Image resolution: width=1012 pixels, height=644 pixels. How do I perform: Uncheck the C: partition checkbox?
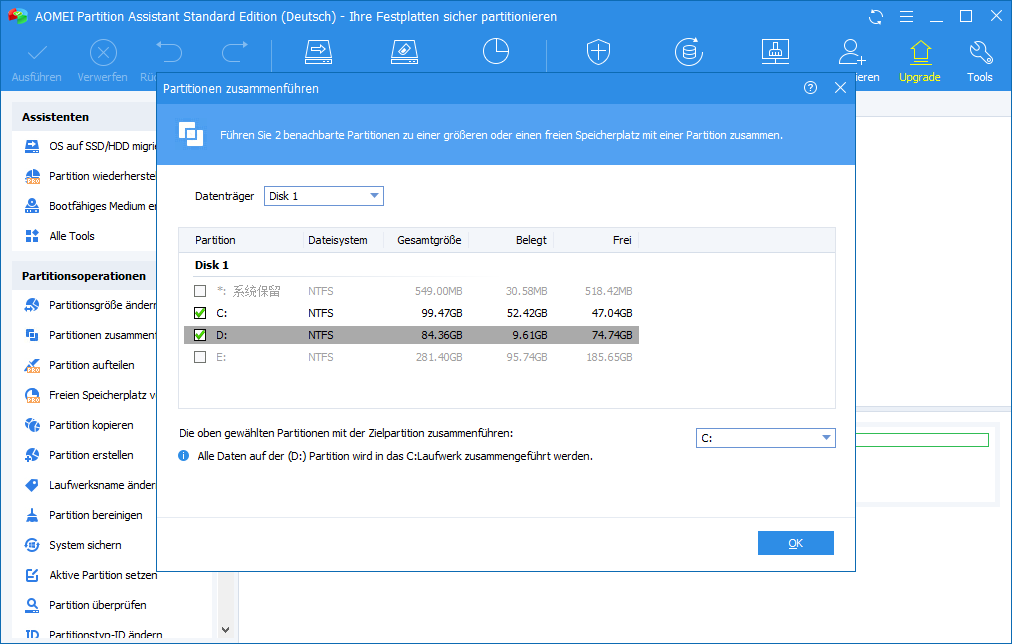pyautogui.click(x=200, y=313)
